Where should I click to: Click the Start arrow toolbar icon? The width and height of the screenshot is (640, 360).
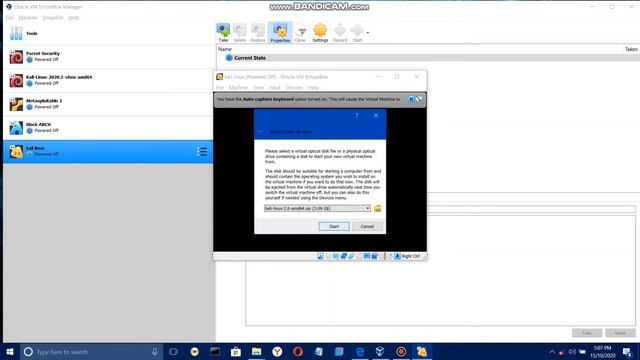coord(357,33)
